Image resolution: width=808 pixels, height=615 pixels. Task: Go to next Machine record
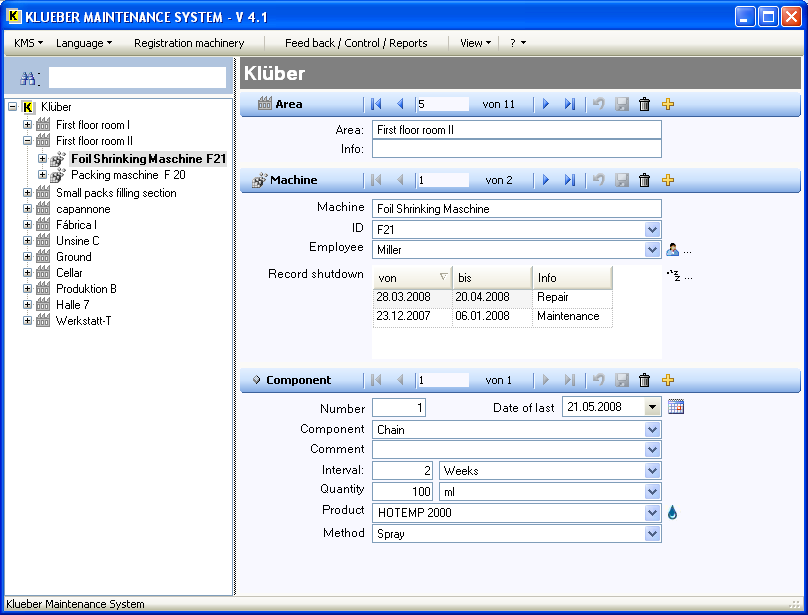tap(546, 180)
